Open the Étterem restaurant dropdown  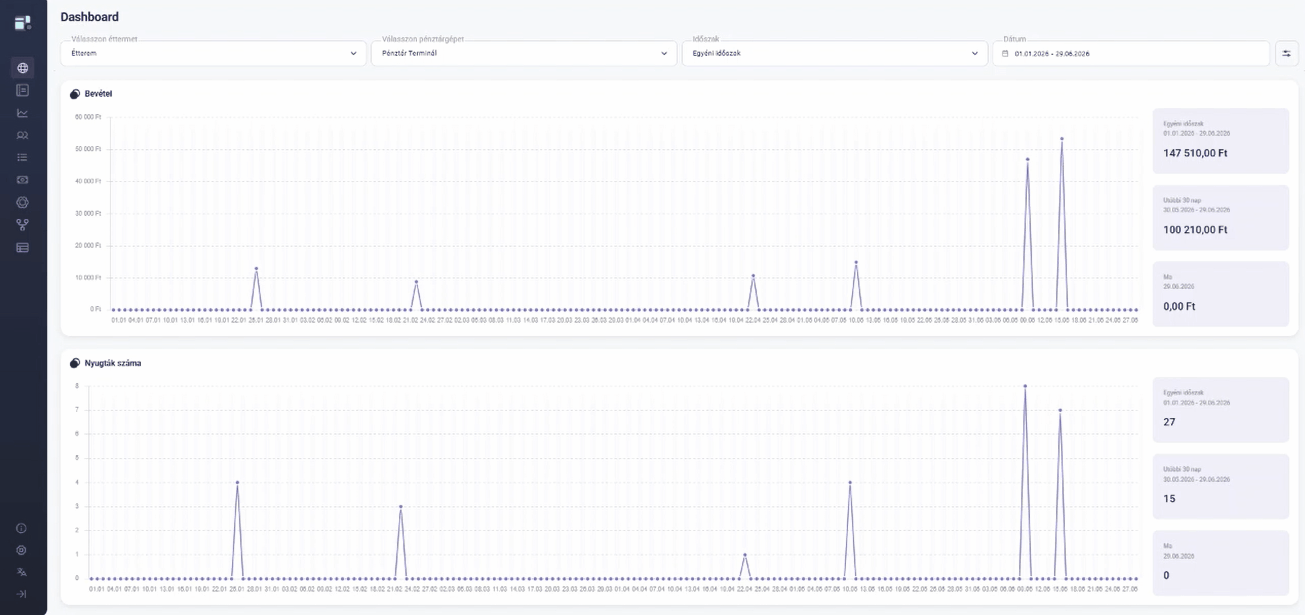click(x=213, y=54)
